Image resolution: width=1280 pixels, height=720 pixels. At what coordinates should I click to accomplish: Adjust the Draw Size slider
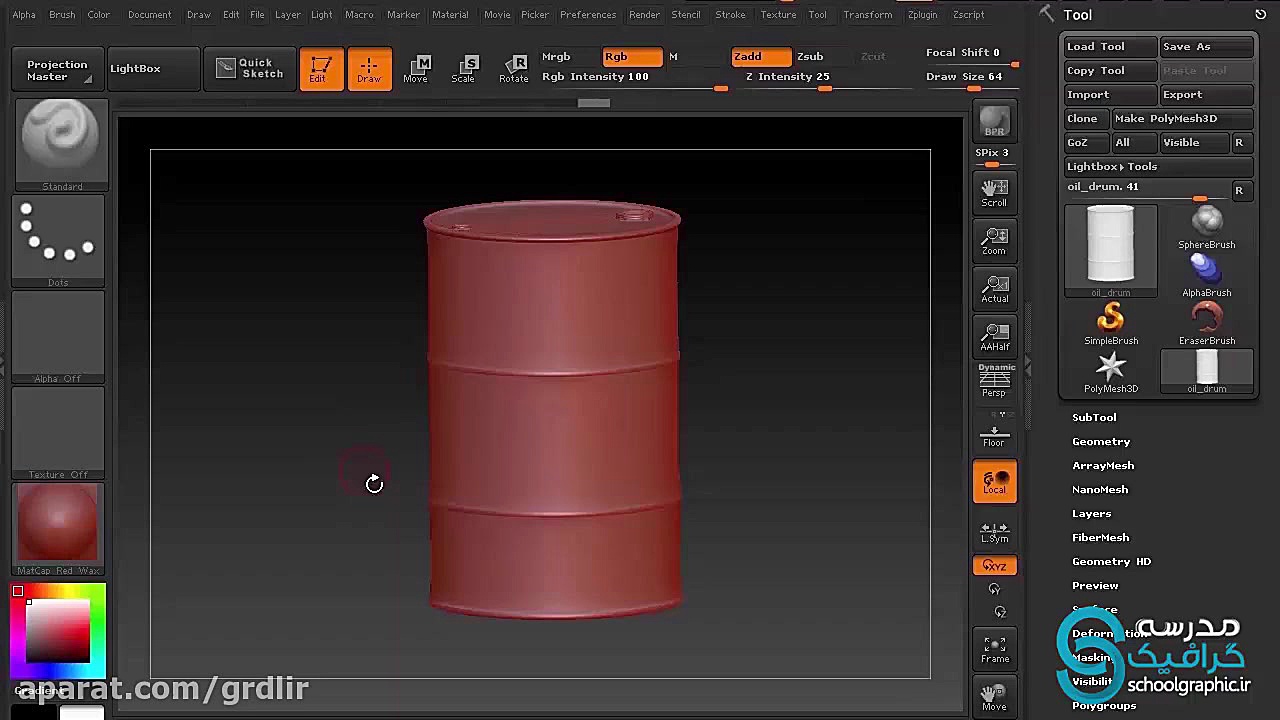pos(970,79)
